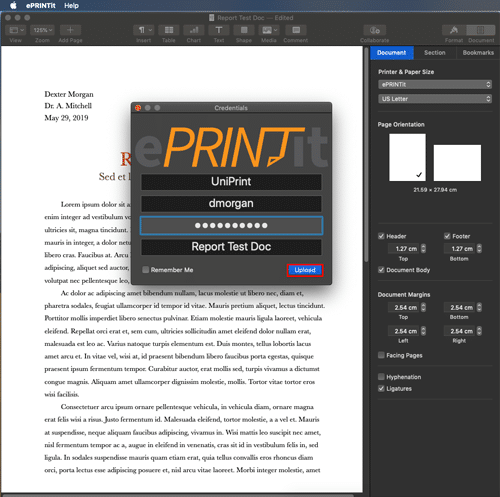Toggle the Footer checkbox

point(447,236)
